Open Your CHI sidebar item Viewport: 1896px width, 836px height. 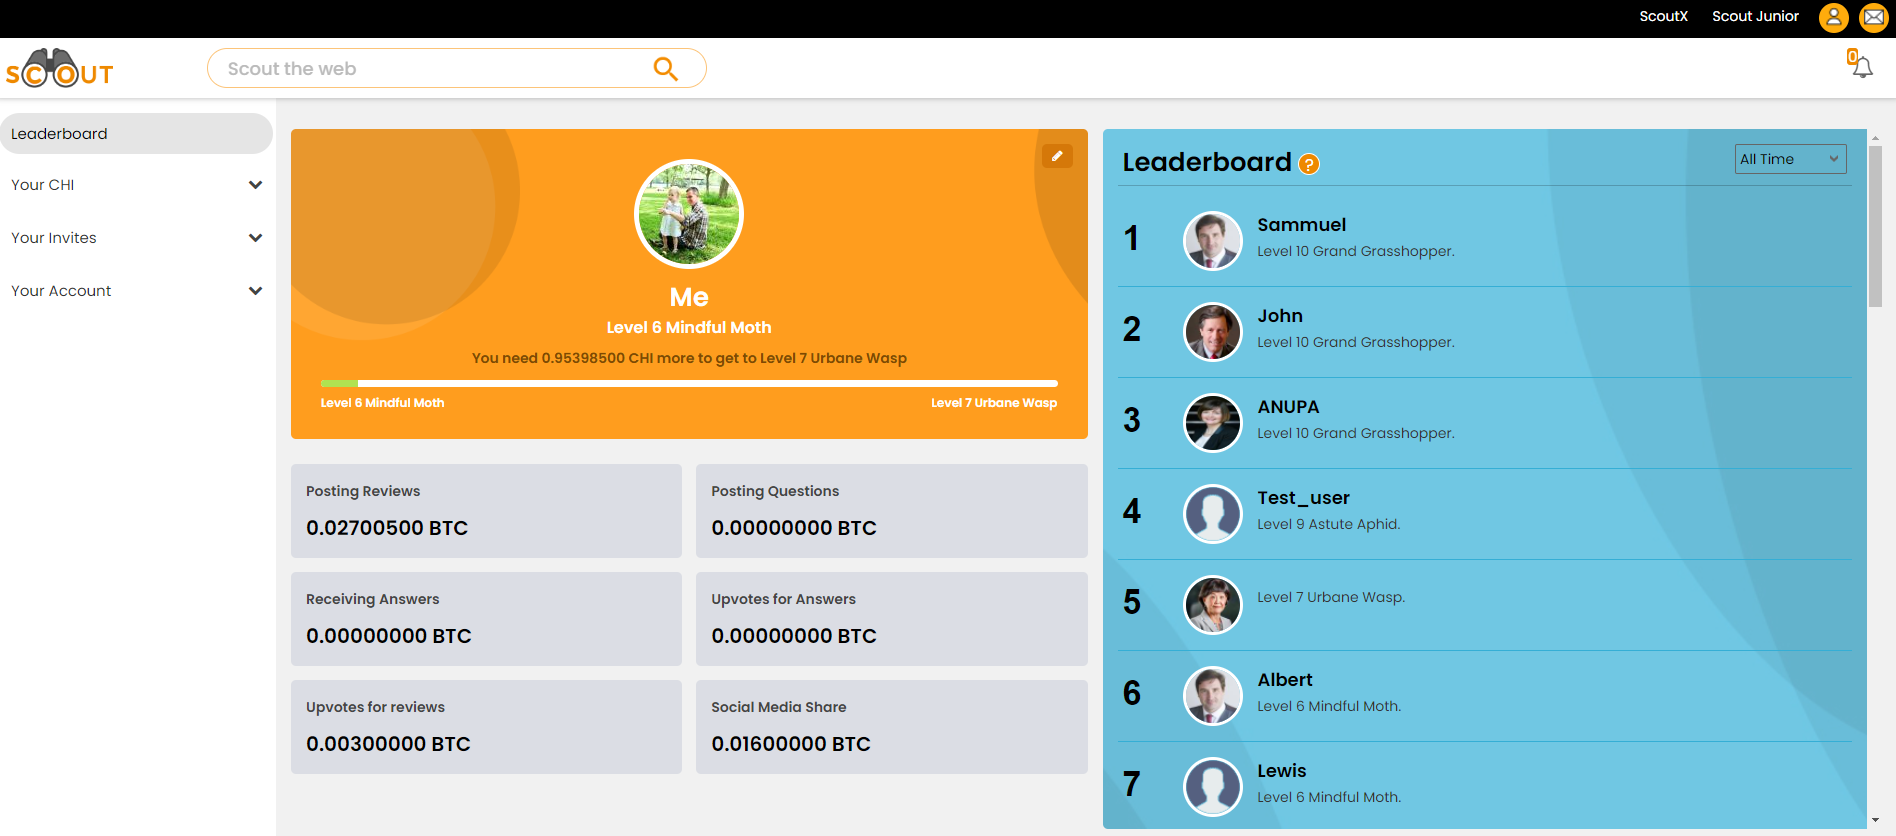pos(136,185)
